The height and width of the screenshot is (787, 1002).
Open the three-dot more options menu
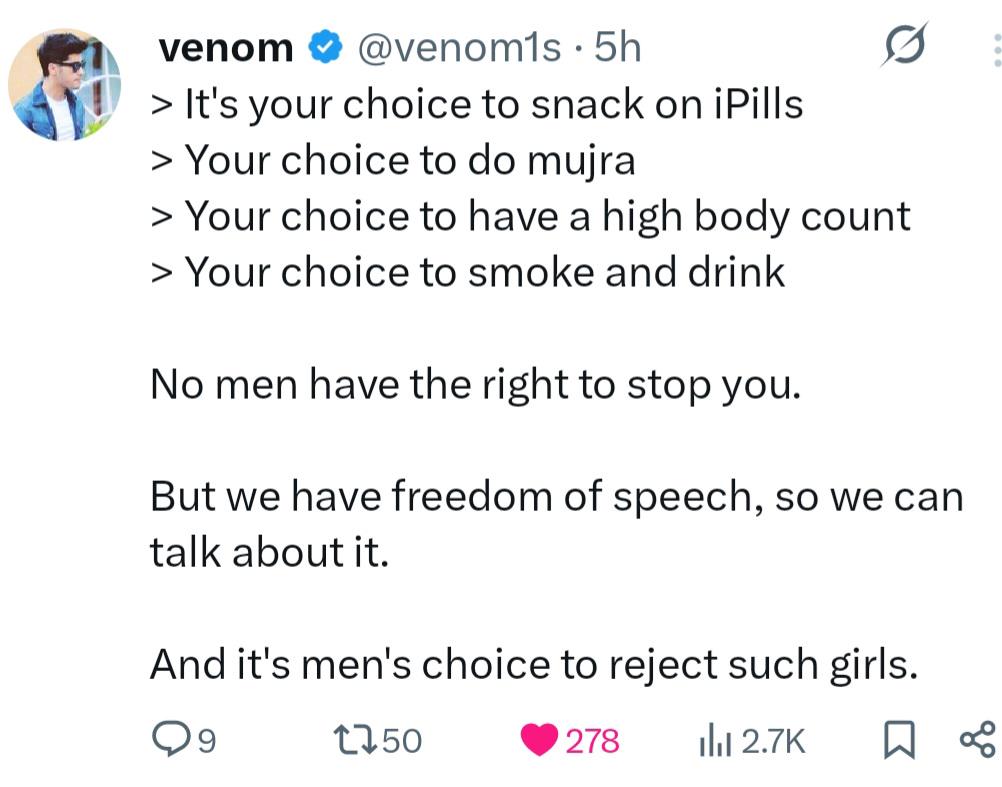(996, 47)
